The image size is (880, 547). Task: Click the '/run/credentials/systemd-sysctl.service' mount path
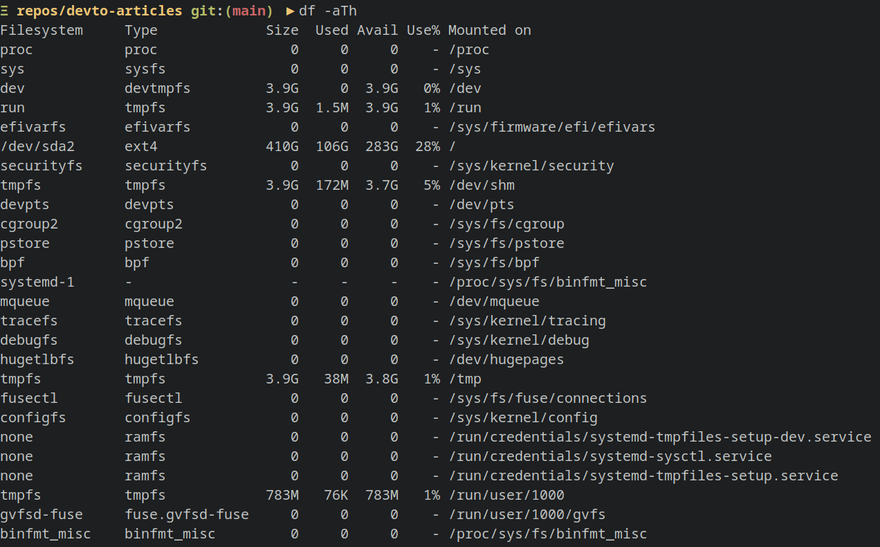[x=609, y=456]
